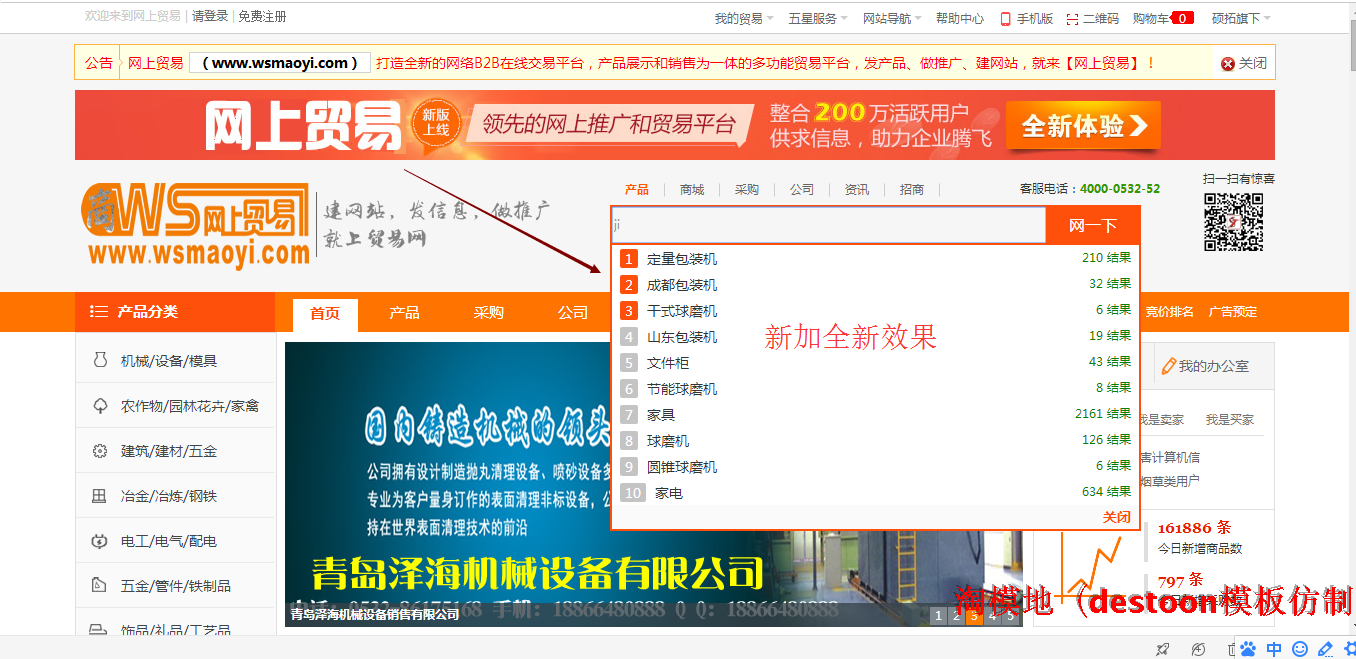1356x659 pixels.
Task: Open 公司 in orange navigation bar
Action: 573,313
